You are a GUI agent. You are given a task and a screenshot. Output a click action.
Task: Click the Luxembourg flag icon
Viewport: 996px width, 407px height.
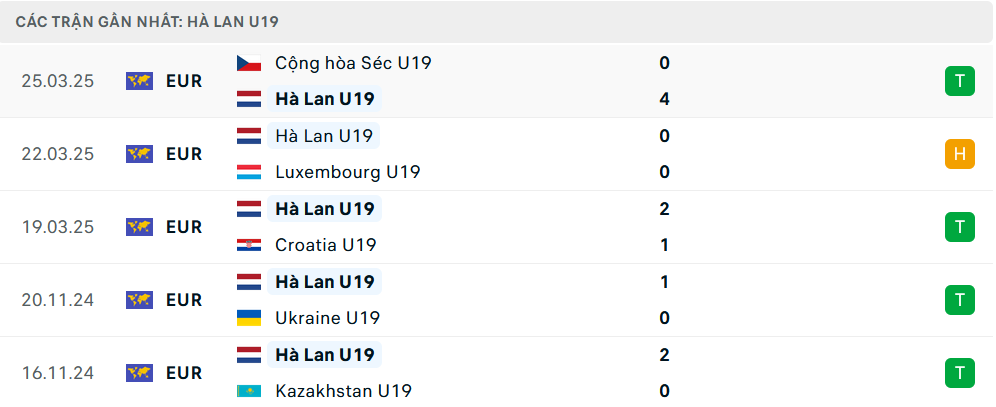click(x=249, y=172)
